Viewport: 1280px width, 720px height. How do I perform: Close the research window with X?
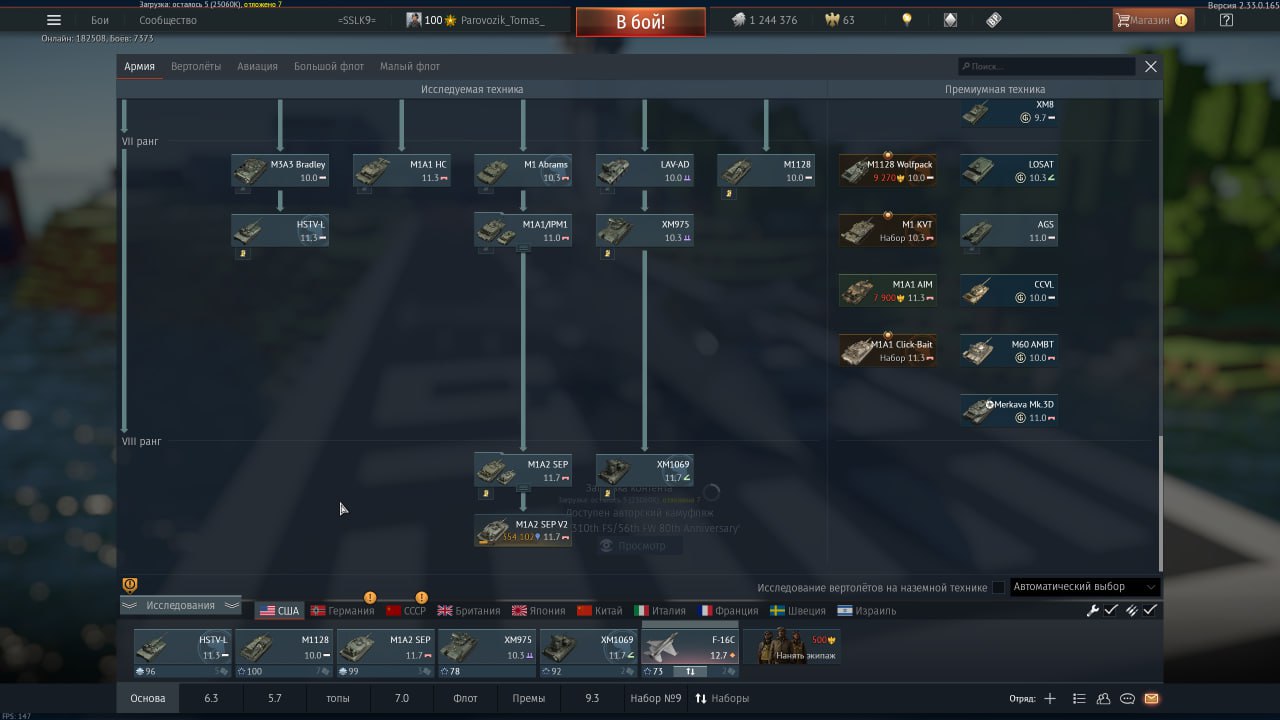1151,66
